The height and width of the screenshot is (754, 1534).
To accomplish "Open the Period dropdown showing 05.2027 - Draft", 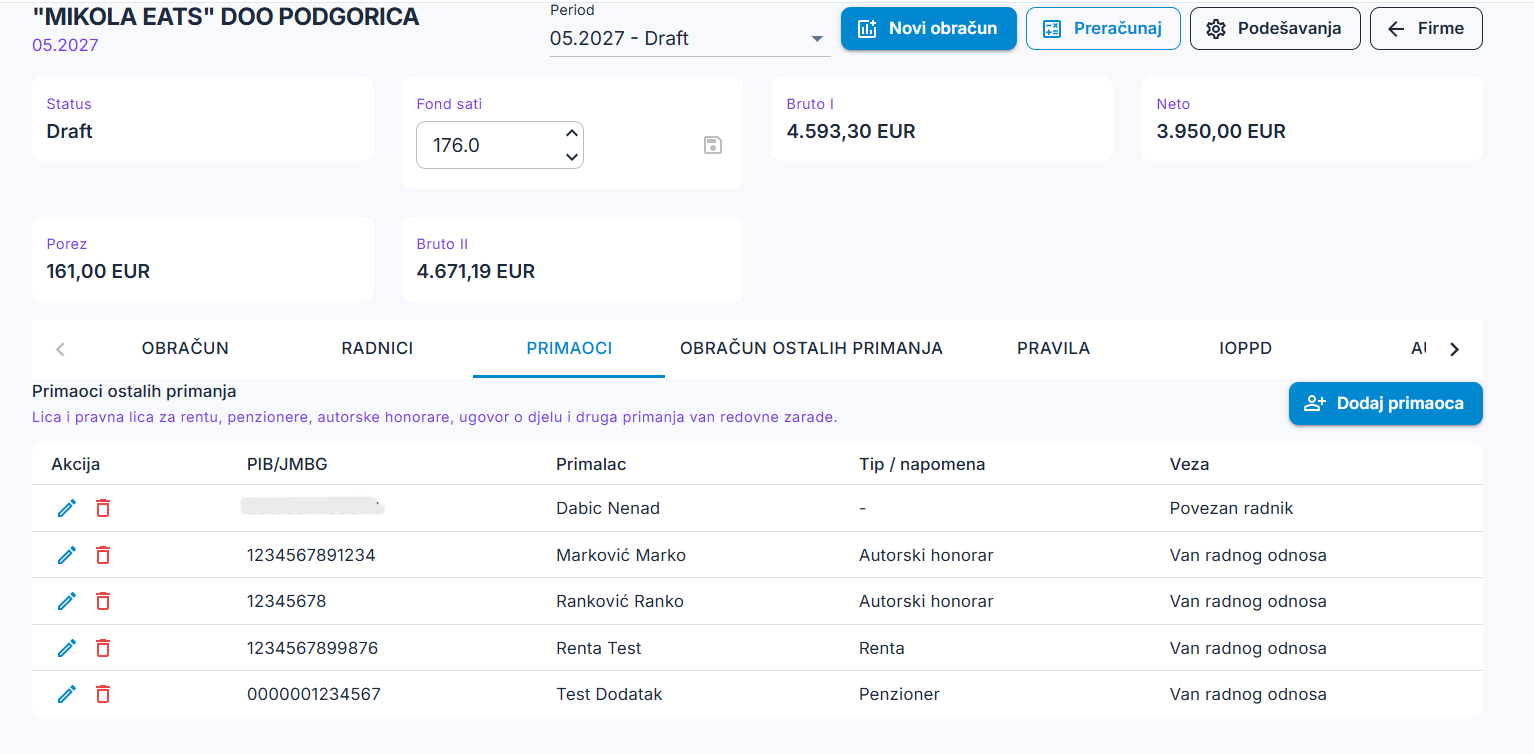I will point(690,39).
